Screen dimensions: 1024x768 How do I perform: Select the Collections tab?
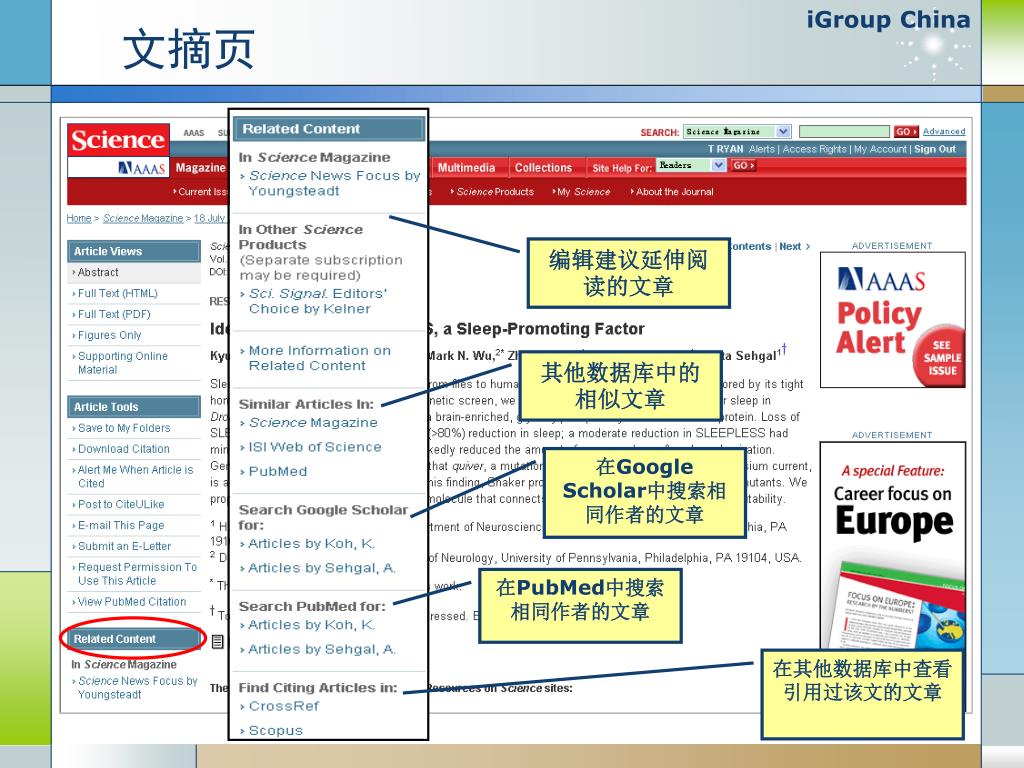[x=543, y=168]
